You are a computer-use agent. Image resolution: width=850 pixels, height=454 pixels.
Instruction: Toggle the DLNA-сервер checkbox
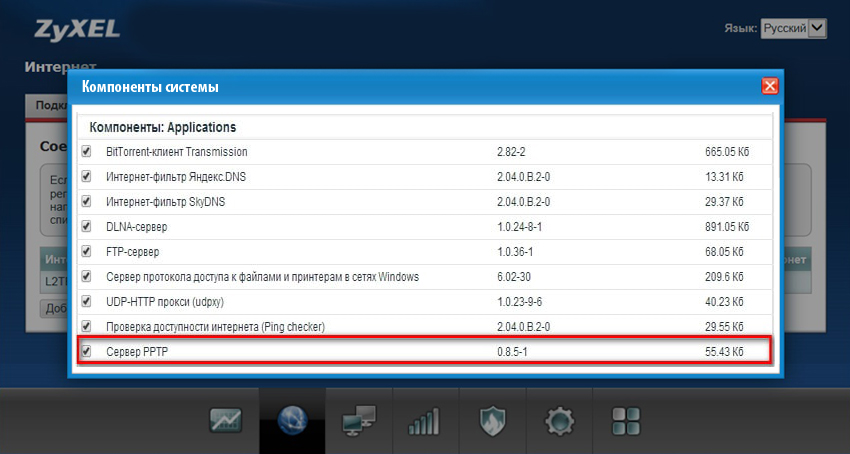[86, 227]
